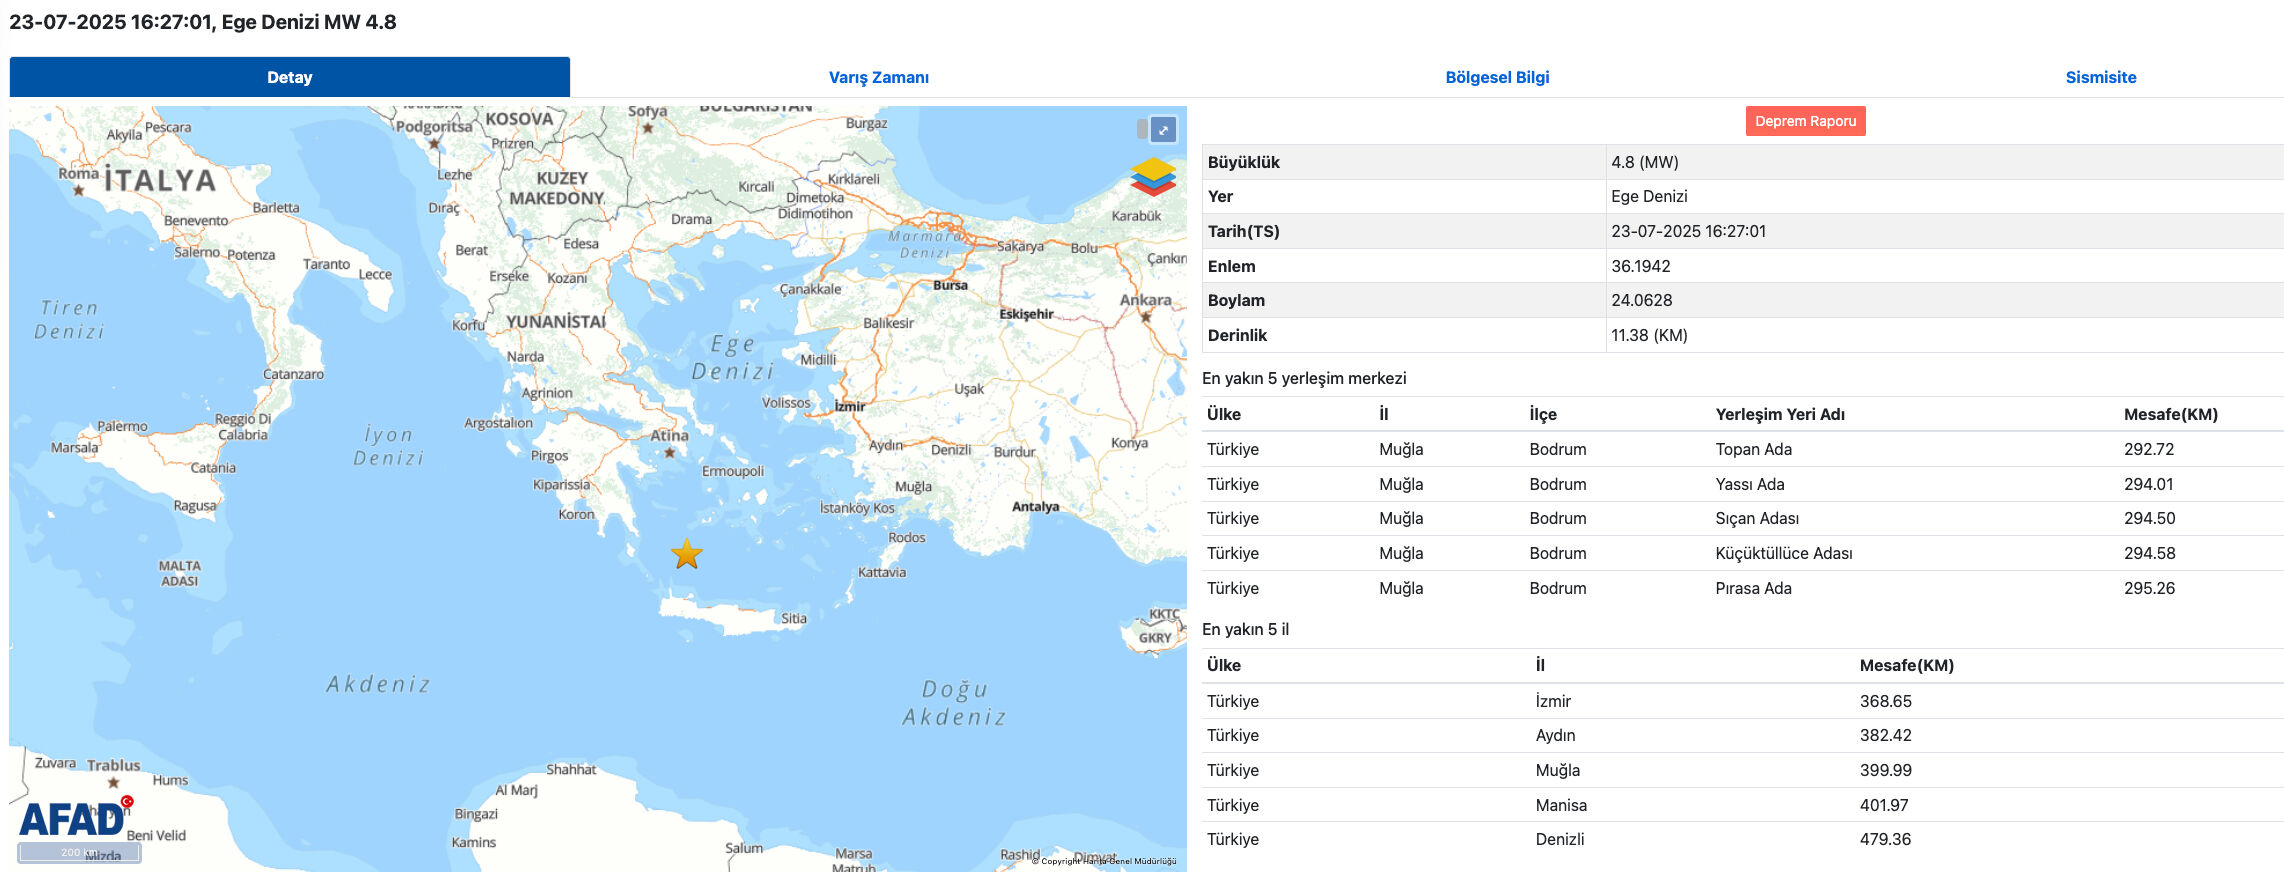Click the Ankara capital star marker
The height and width of the screenshot is (882, 2284).
[x=1146, y=317]
